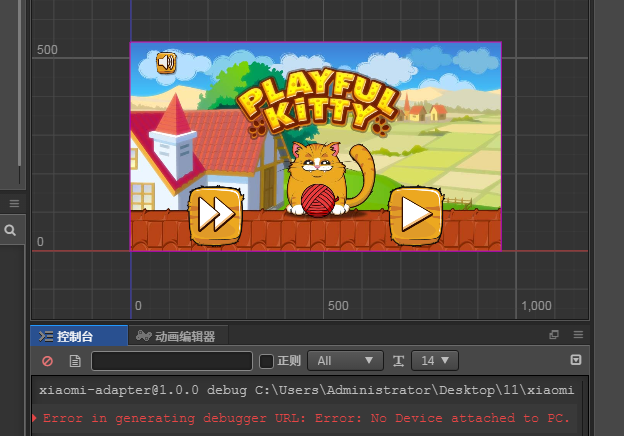Click the font size text icon

(398, 361)
